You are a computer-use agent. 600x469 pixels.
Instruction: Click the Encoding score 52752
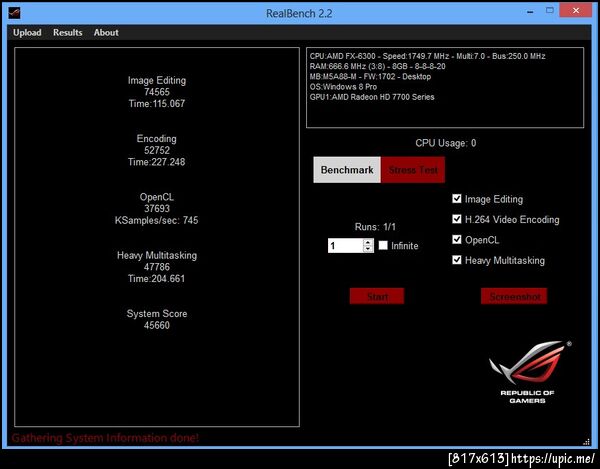157,150
